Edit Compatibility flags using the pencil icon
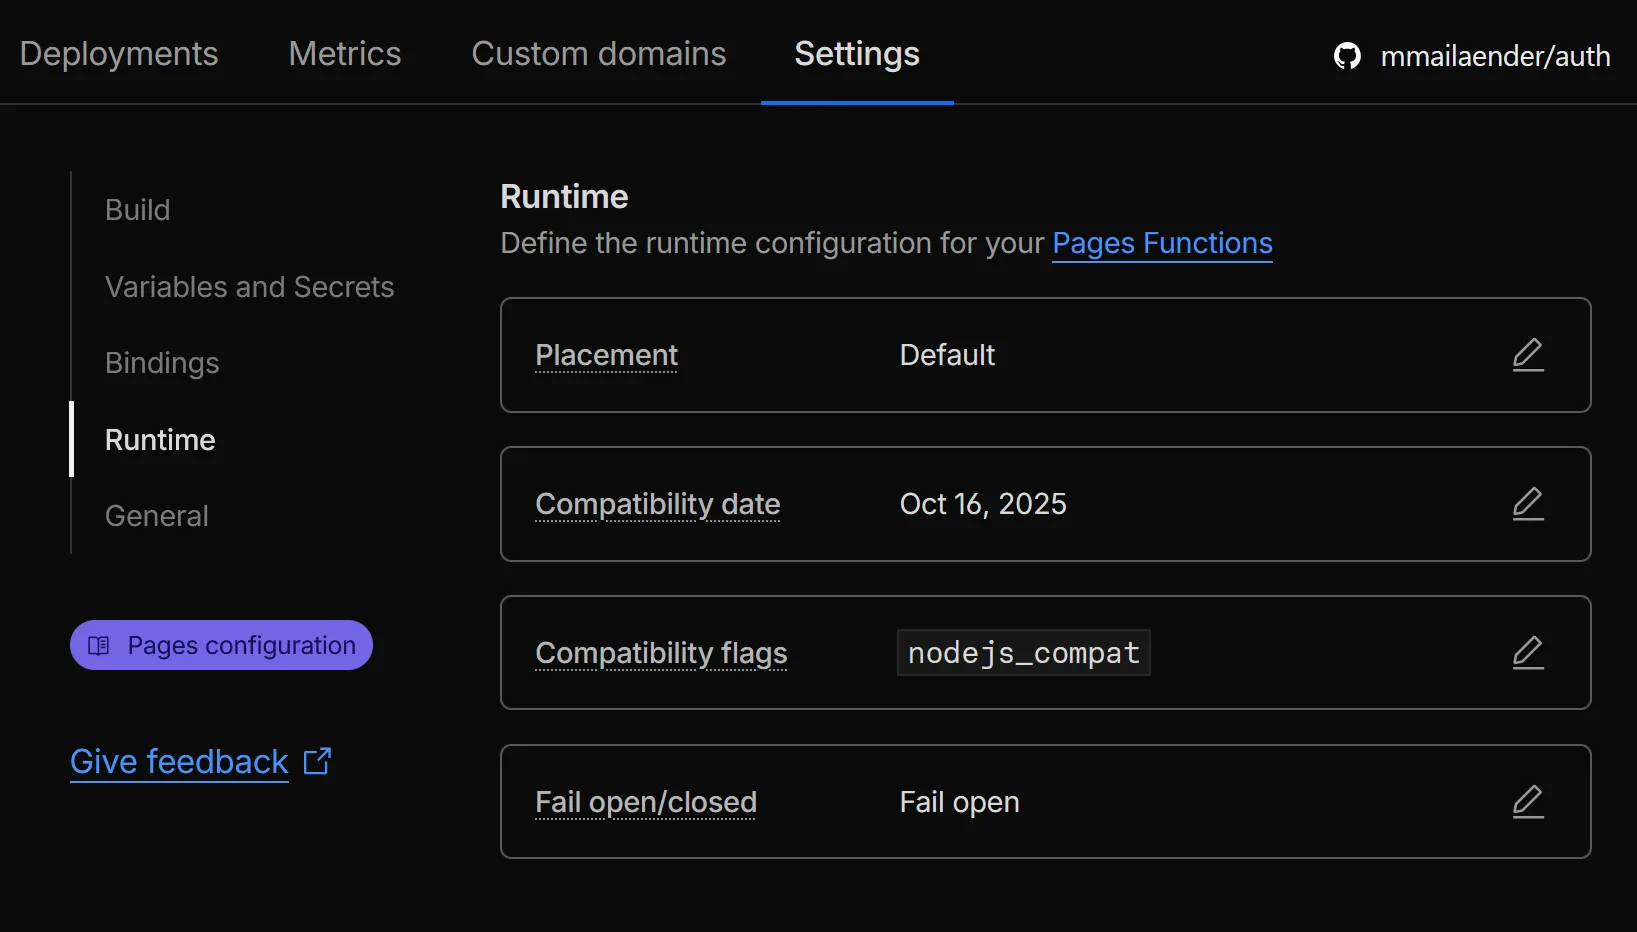The width and height of the screenshot is (1637, 932). coord(1528,652)
